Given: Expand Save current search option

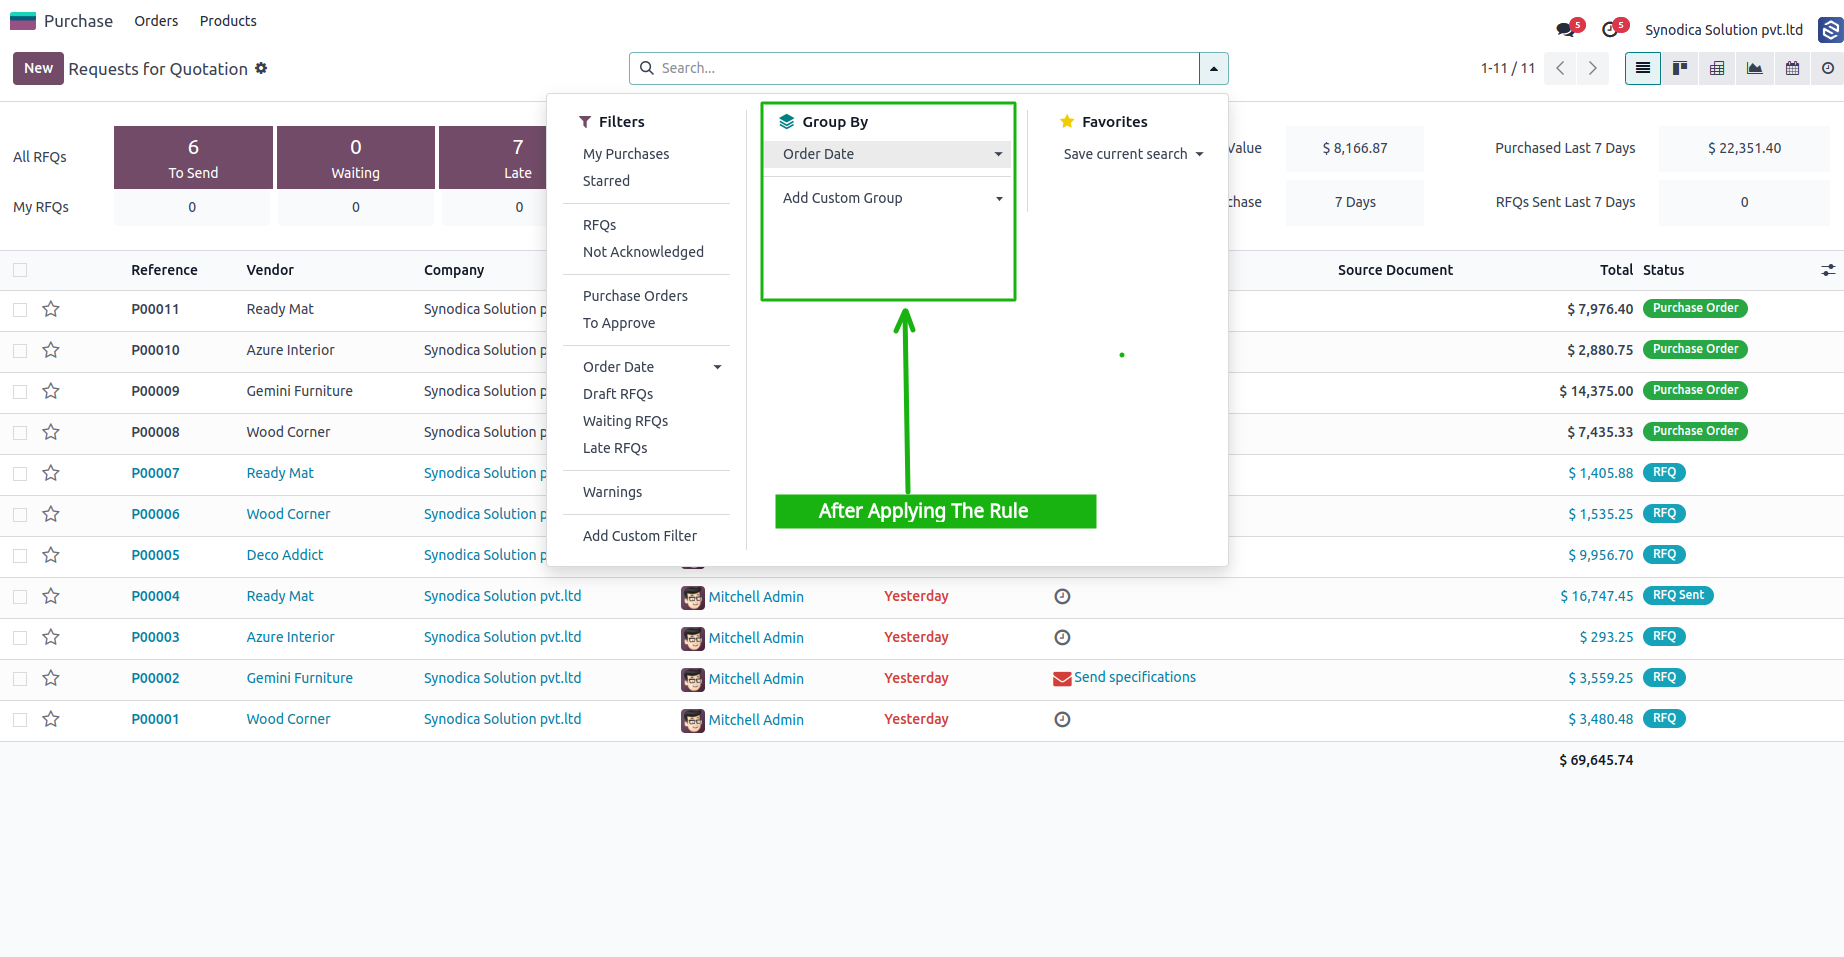Looking at the screenshot, I should point(1133,154).
